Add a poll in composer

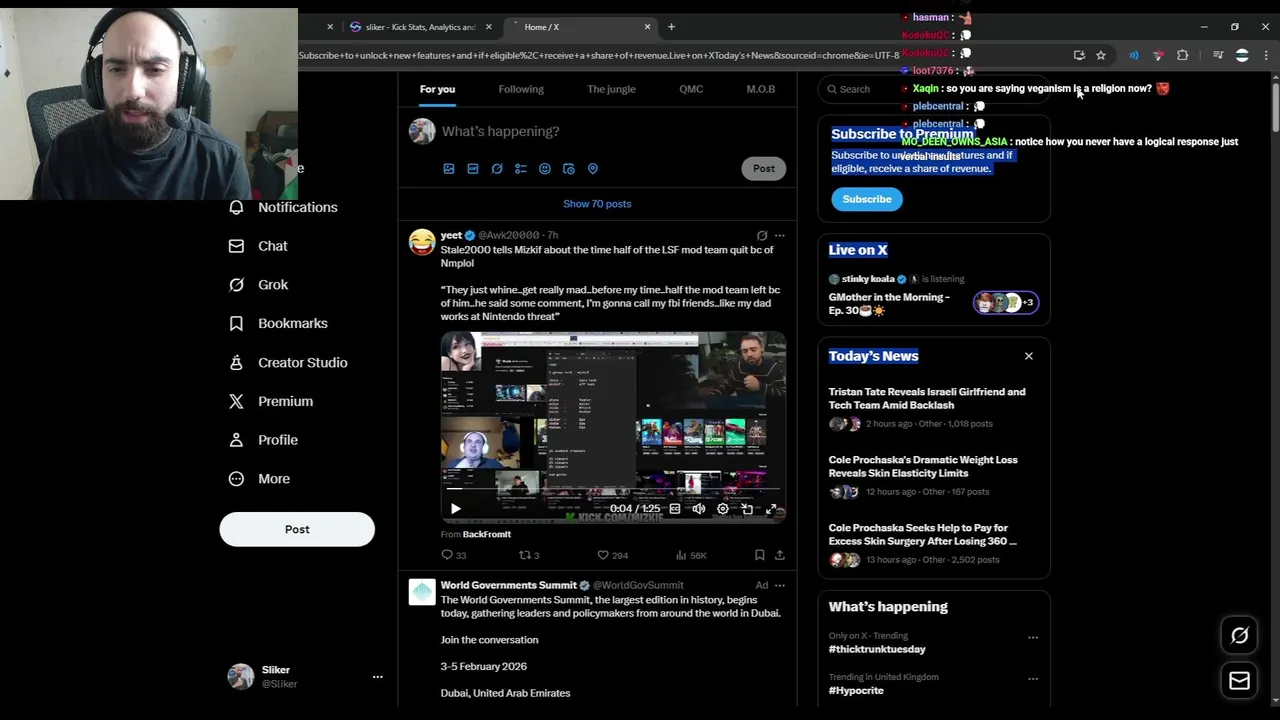coord(521,169)
